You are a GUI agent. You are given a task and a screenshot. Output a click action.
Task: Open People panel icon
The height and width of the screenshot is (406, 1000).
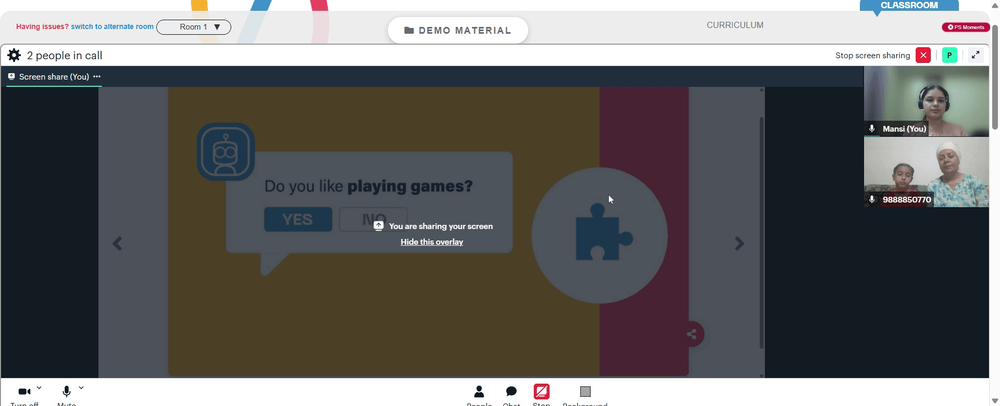pyautogui.click(x=479, y=391)
